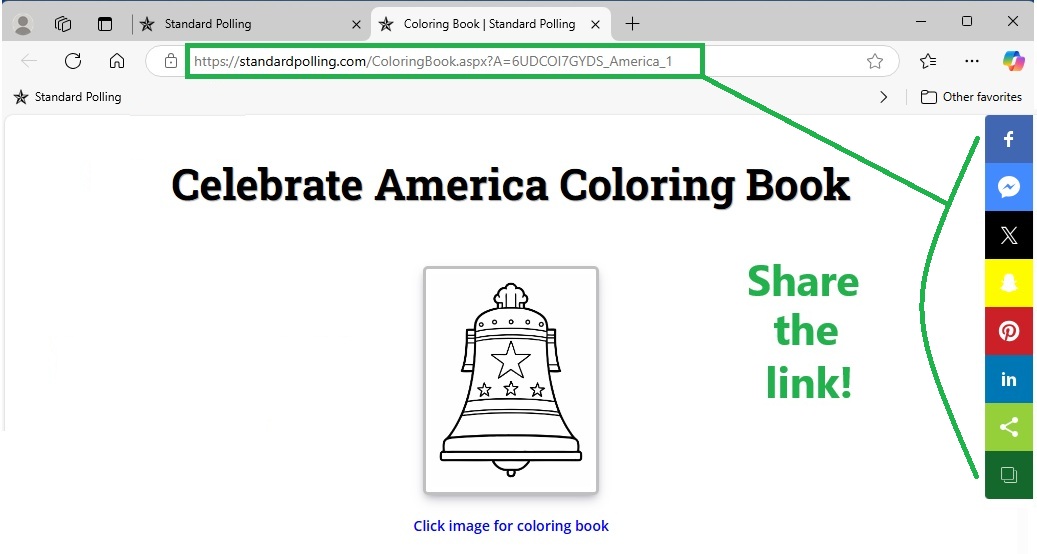Share page on X (Twitter)
This screenshot has height=554, width=1037.
pyautogui.click(x=1008, y=235)
